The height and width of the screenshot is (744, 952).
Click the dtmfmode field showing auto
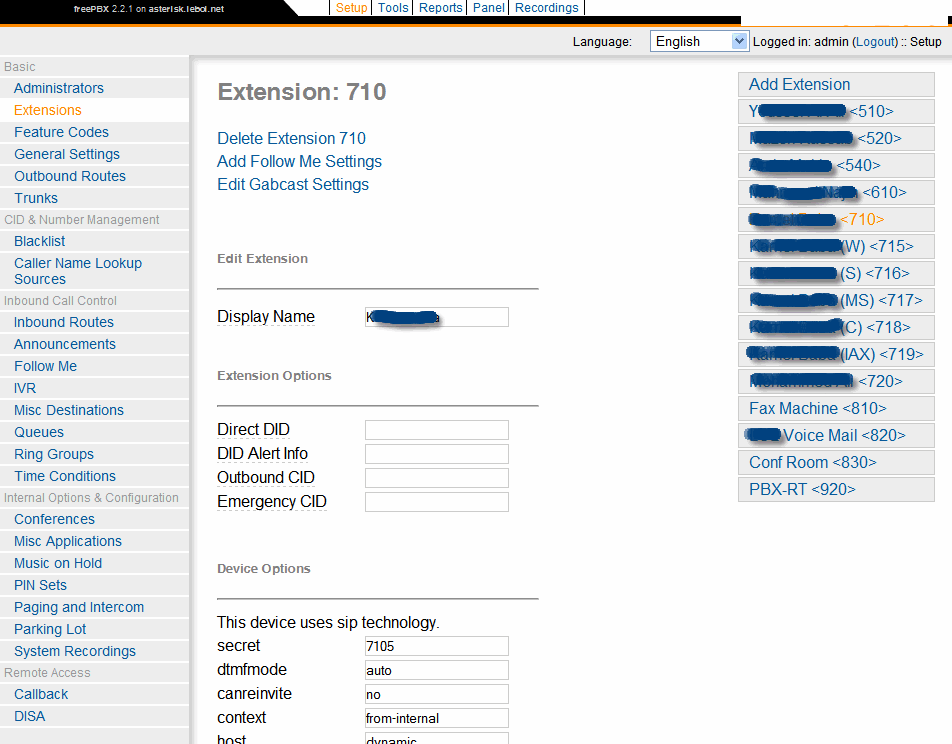pyautogui.click(x=437, y=671)
